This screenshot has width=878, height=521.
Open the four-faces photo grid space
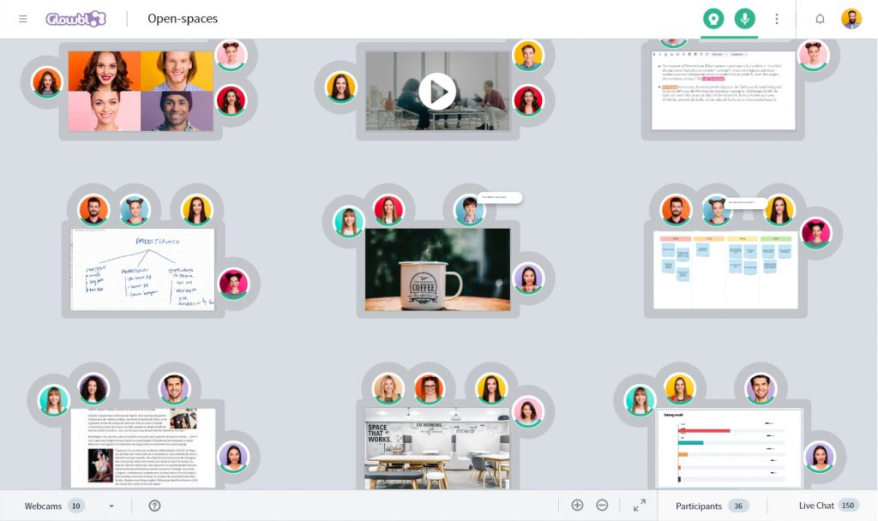pyautogui.click(x=140, y=91)
